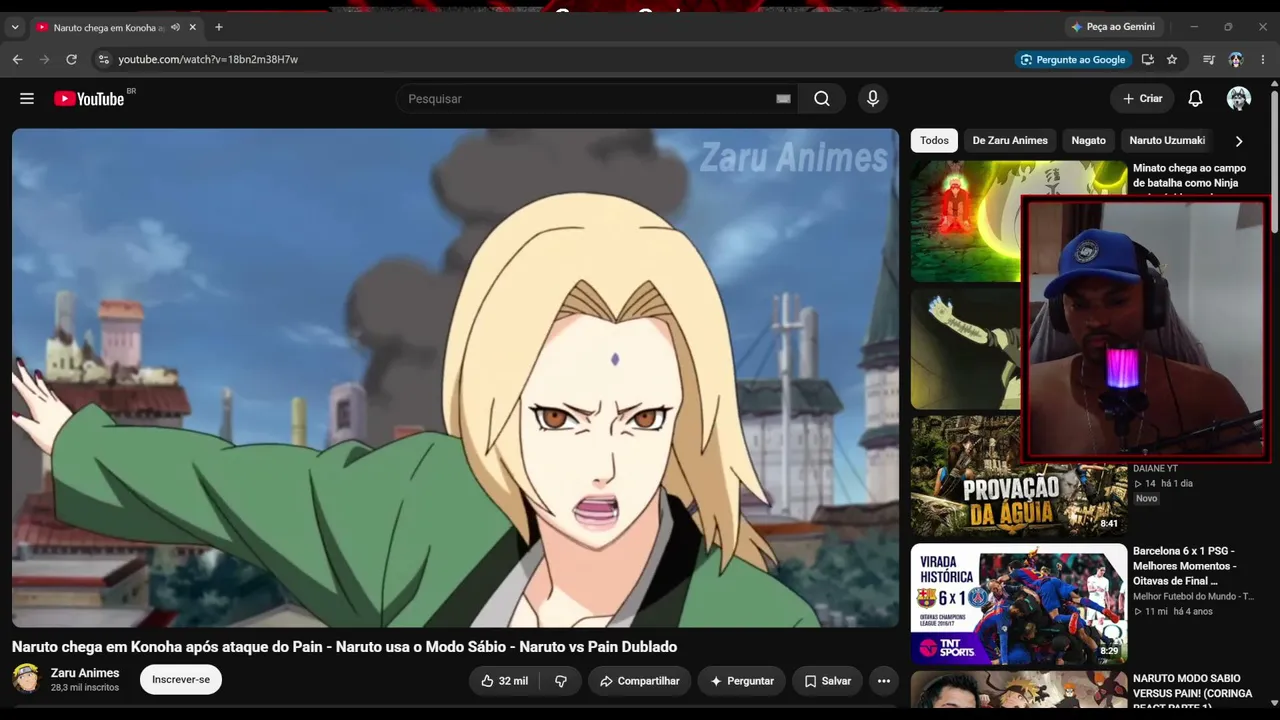Open YouTube notifications bell
This screenshot has height=720, width=1280.
(1195, 99)
